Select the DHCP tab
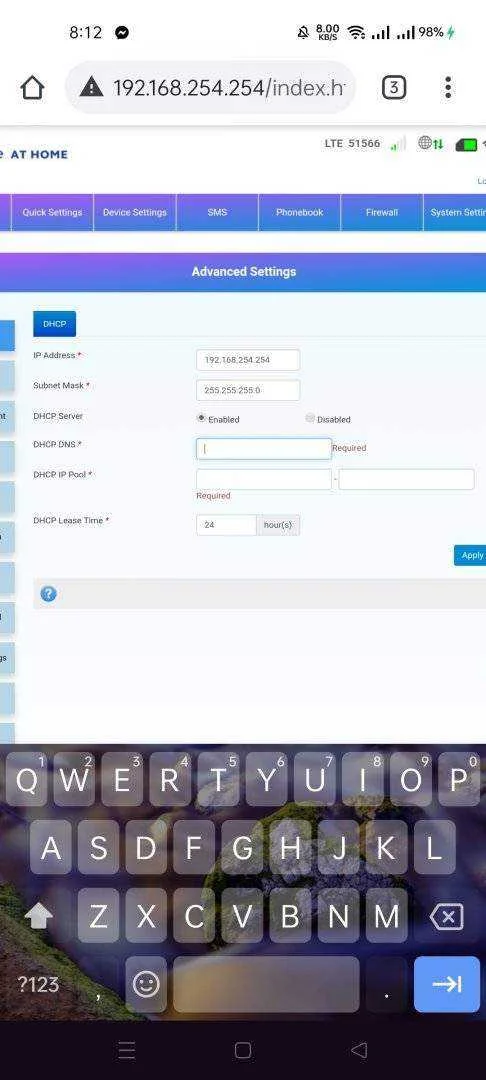The image size is (486, 1080). (x=54, y=324)
